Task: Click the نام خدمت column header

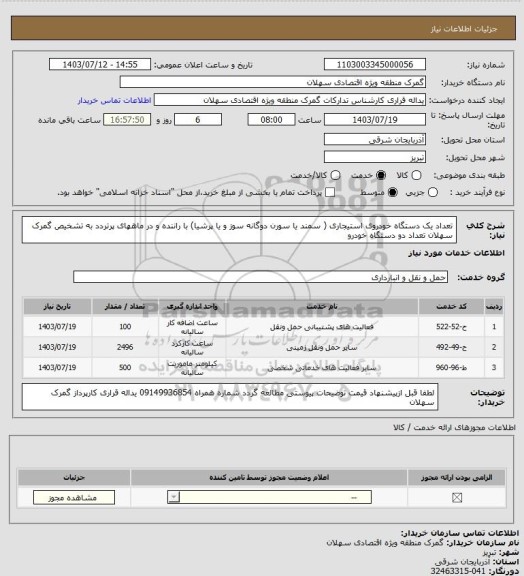Action: 322,306
